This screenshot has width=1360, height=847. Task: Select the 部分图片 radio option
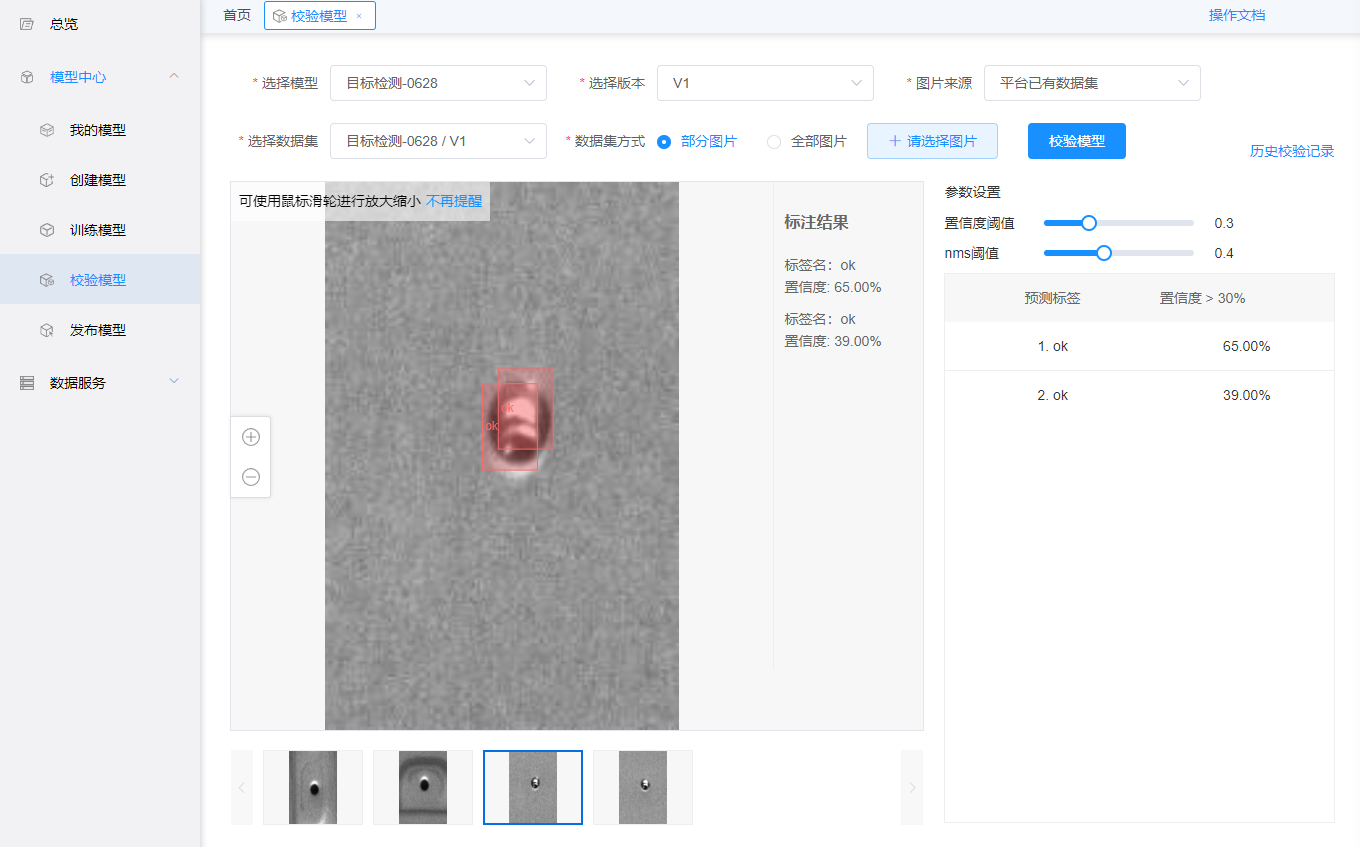664,142
